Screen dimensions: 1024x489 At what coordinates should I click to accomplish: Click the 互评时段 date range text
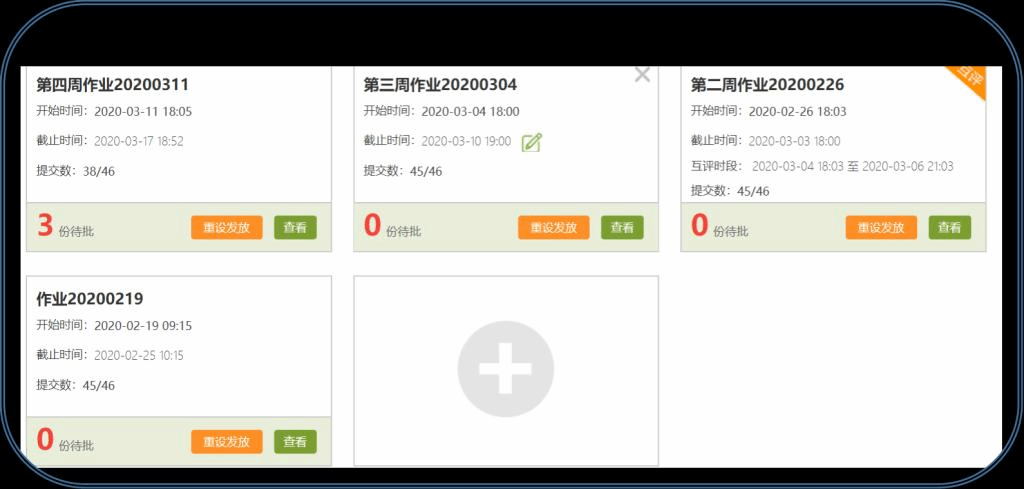pos(852,166)
